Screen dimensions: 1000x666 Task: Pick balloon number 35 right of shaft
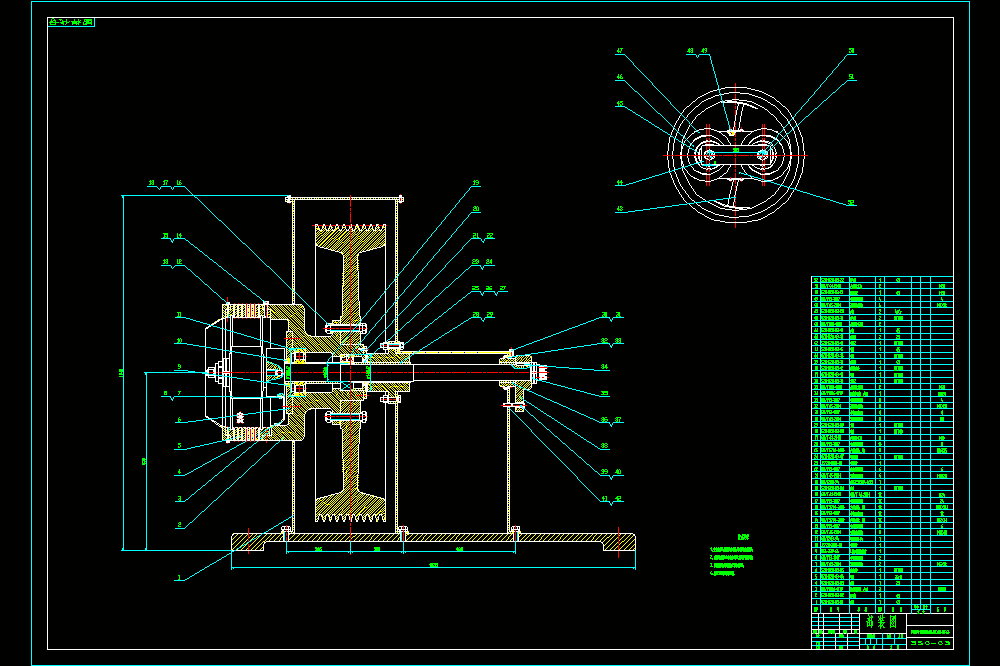[604, 394]
